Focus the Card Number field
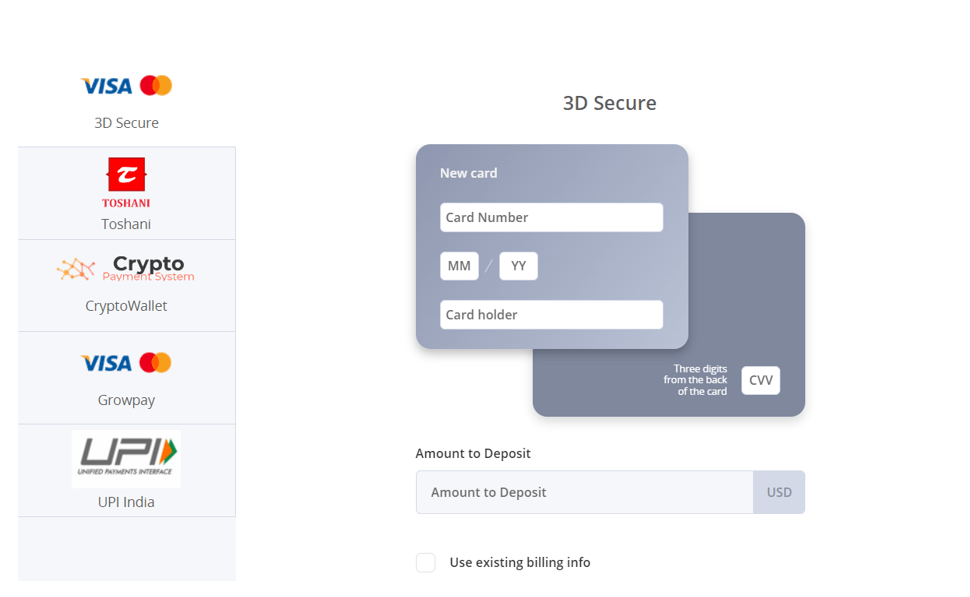Screen dimensions: 970x597 [551, 217]
